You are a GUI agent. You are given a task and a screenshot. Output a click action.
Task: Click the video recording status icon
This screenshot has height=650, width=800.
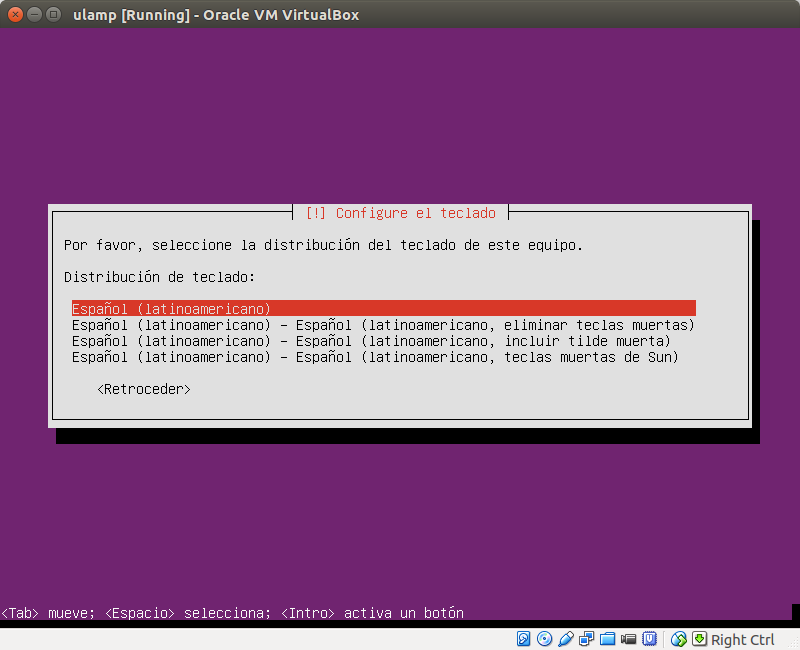[628, 639]
